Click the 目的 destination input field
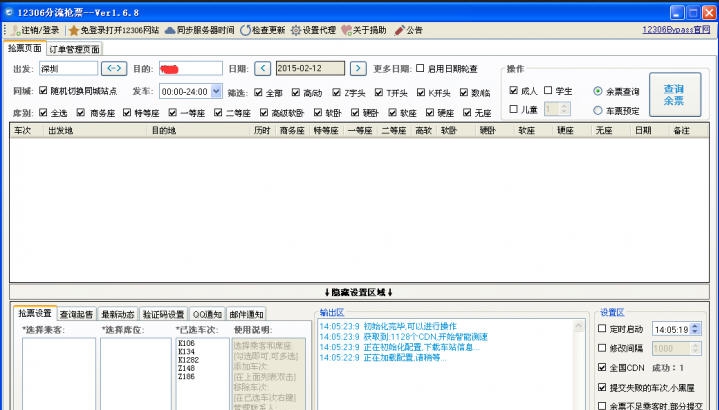The image size is (719, 410). [191, 68]
